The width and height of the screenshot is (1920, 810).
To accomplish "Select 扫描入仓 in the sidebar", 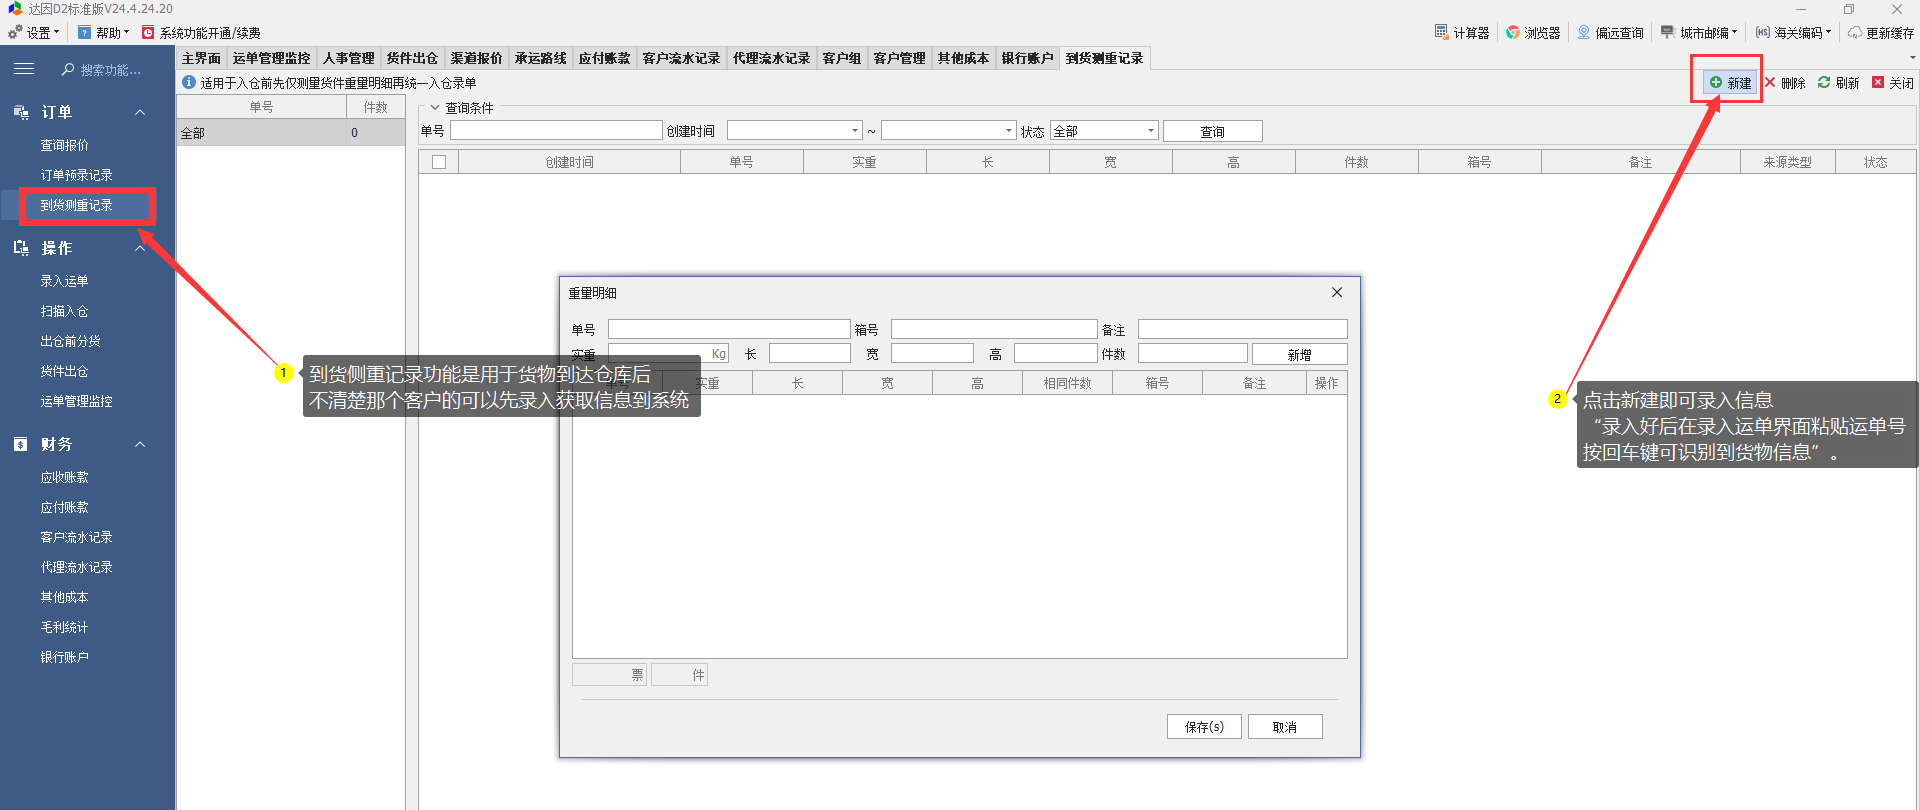I will click(x=64, y=311).
